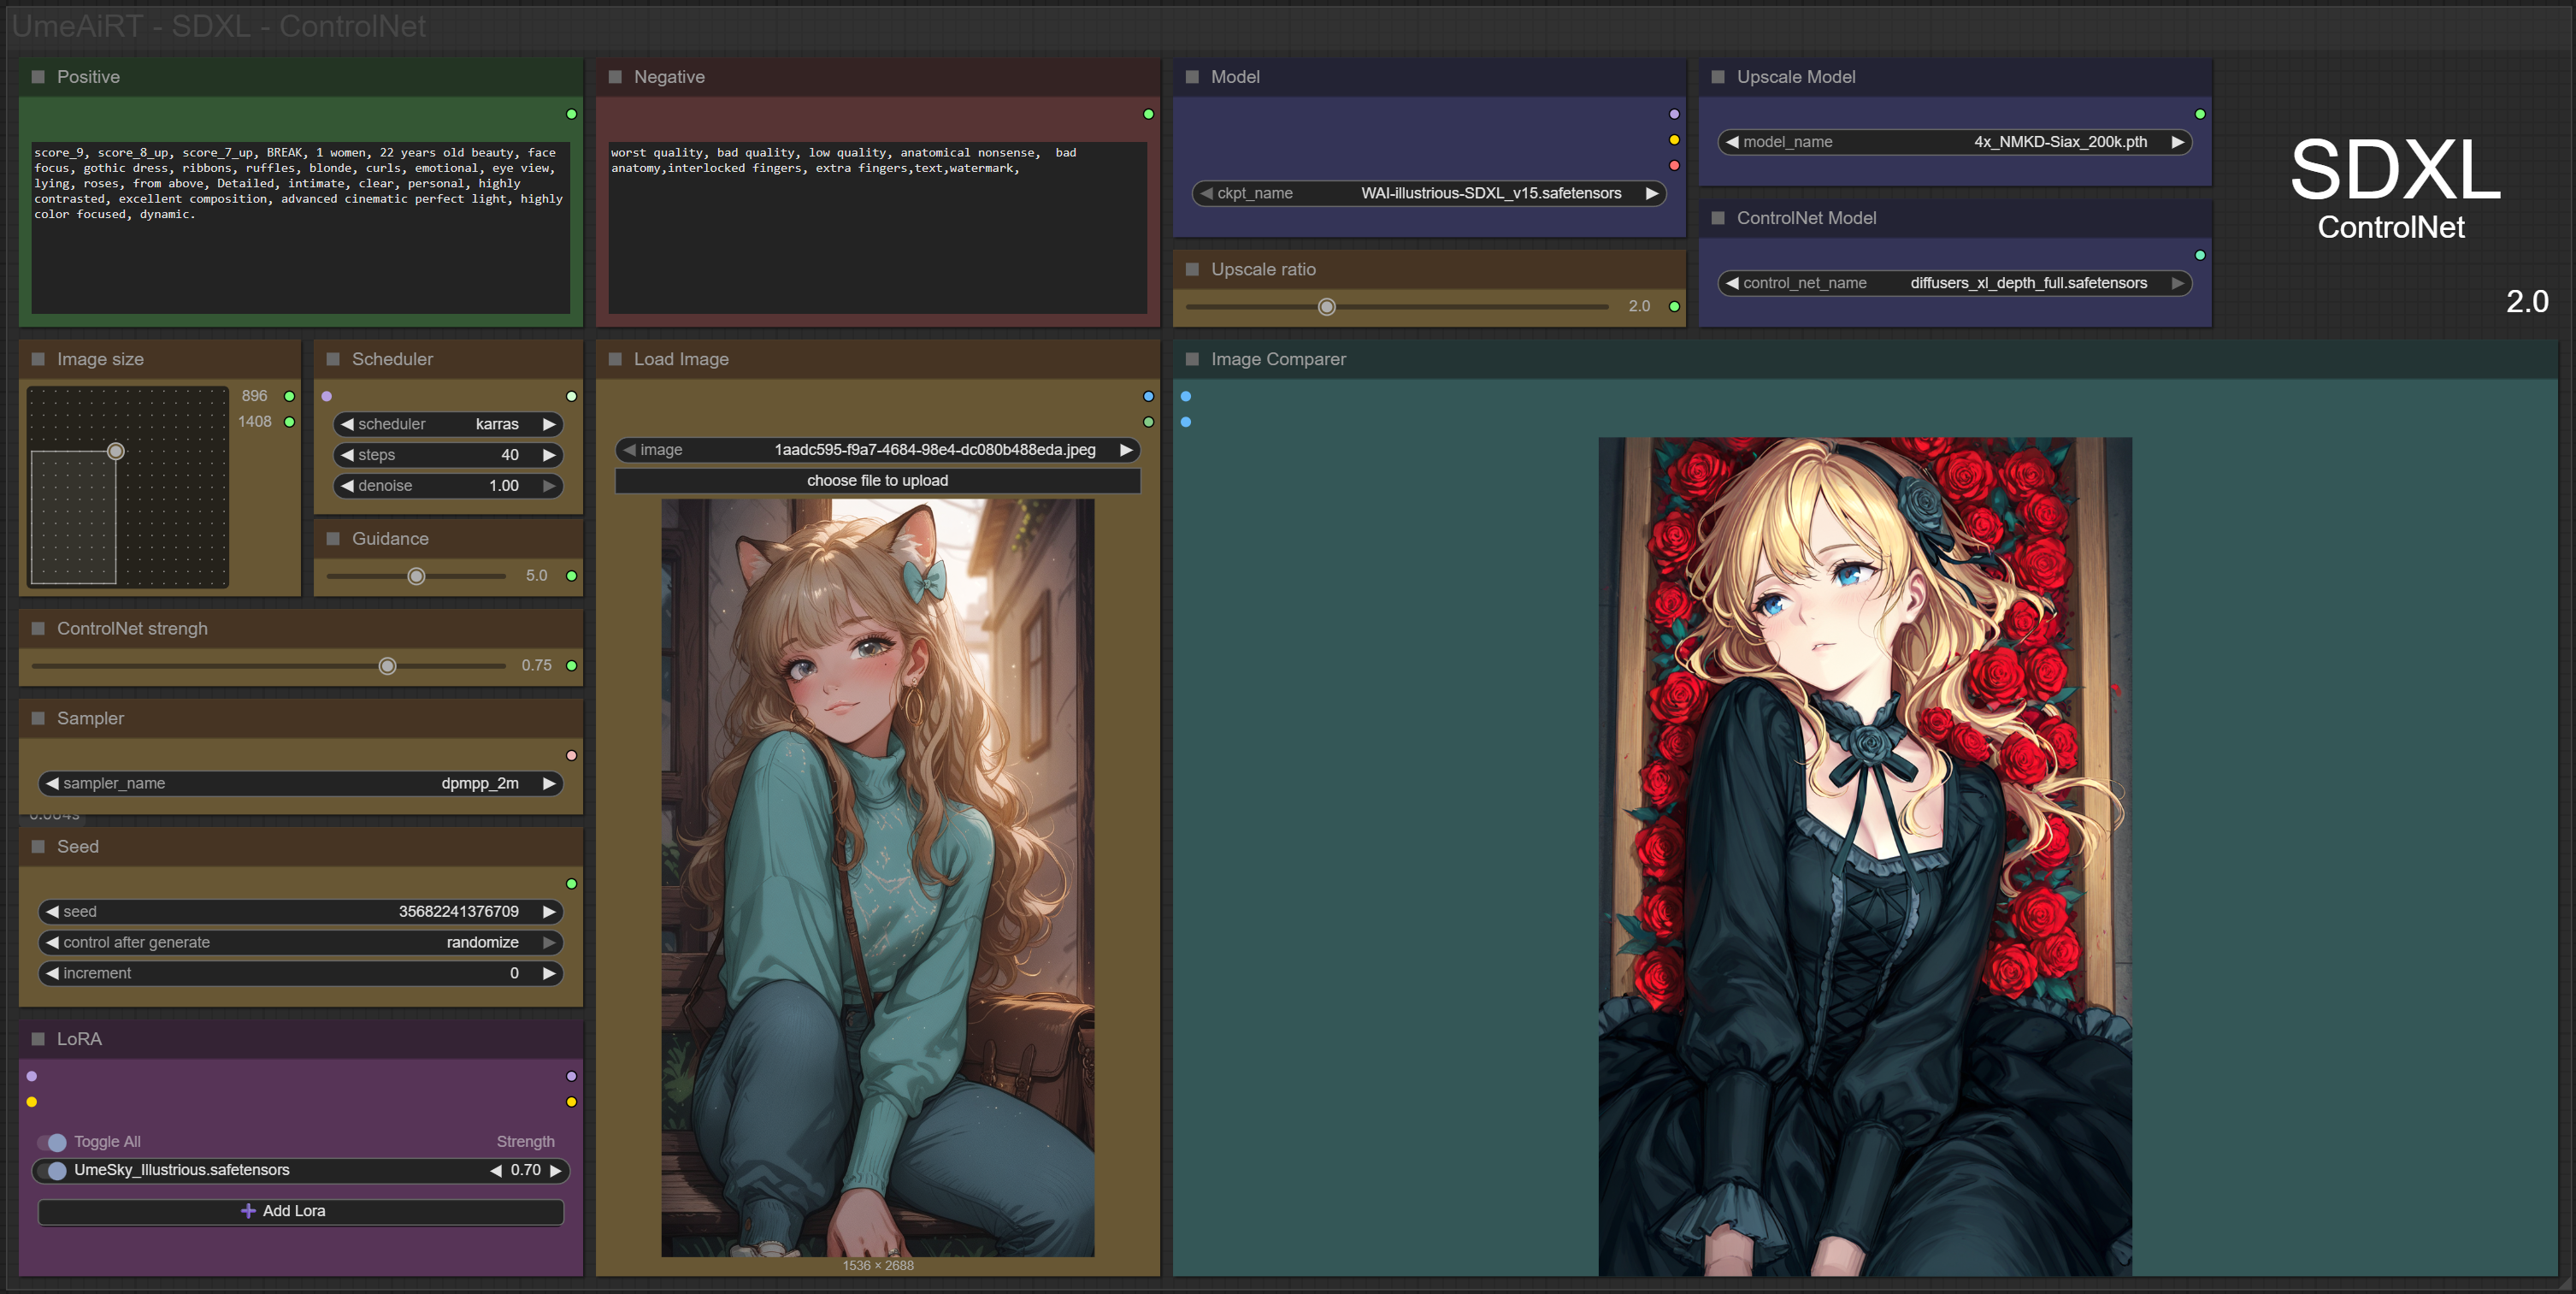
Task: Click LoRA strength 0.70 left arrow
Action: pos(496,1170)
